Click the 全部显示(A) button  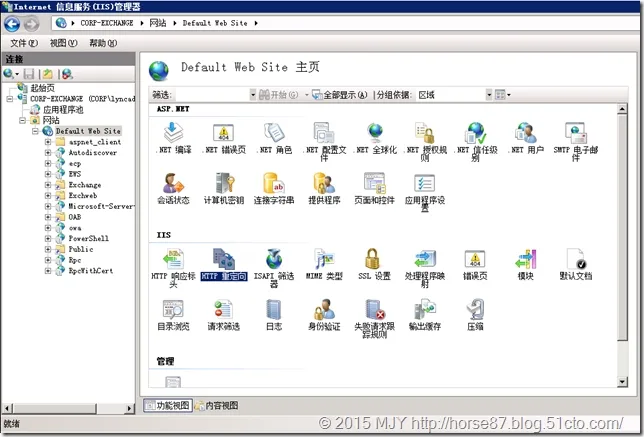click(x=340, y=95)
